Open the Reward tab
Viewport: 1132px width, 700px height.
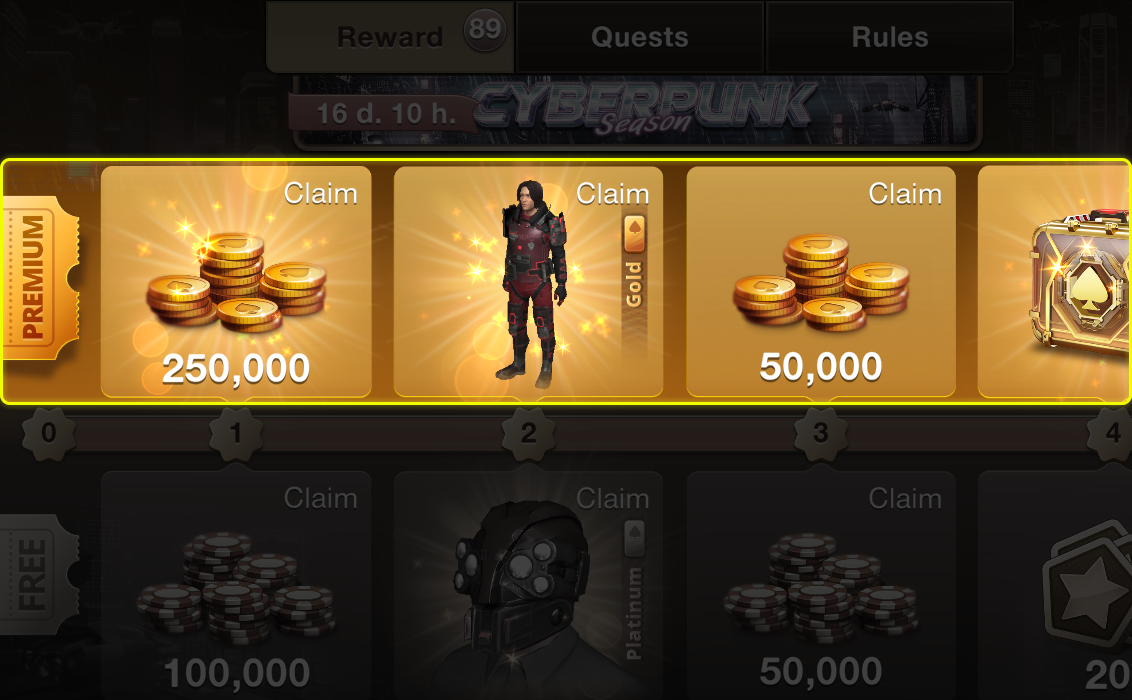click(x=390, y=36)
